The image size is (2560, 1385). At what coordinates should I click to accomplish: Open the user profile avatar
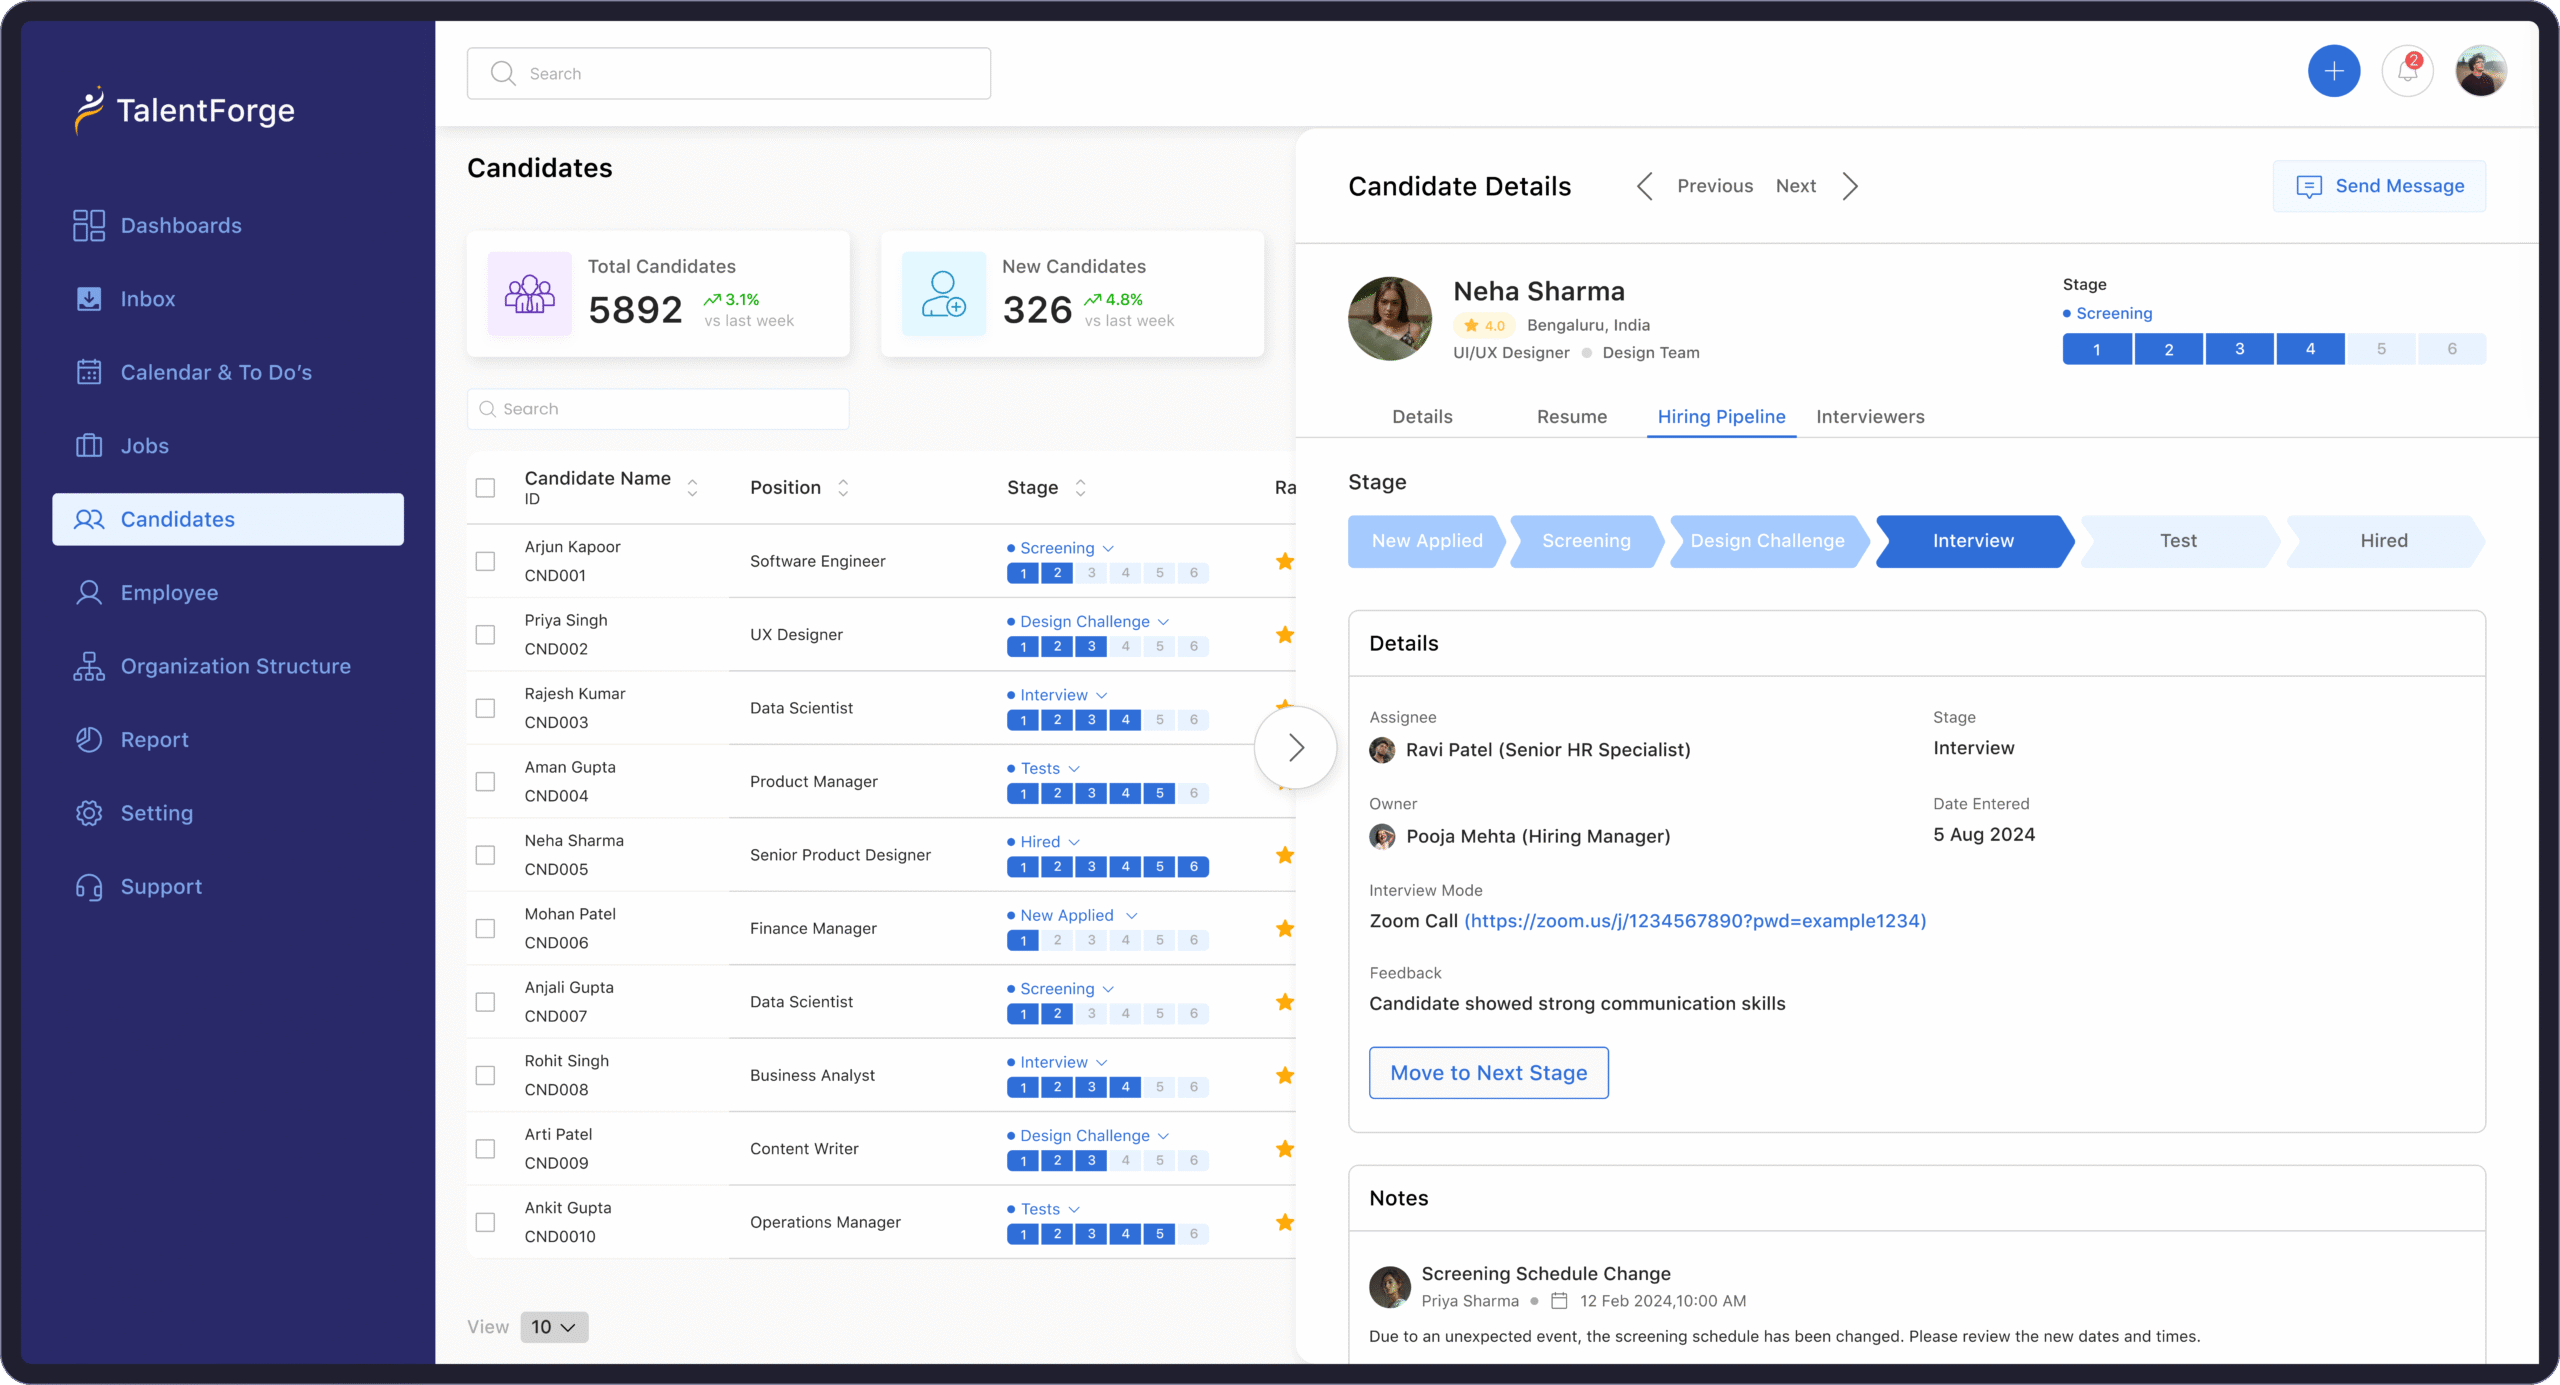click(2481, 71)
